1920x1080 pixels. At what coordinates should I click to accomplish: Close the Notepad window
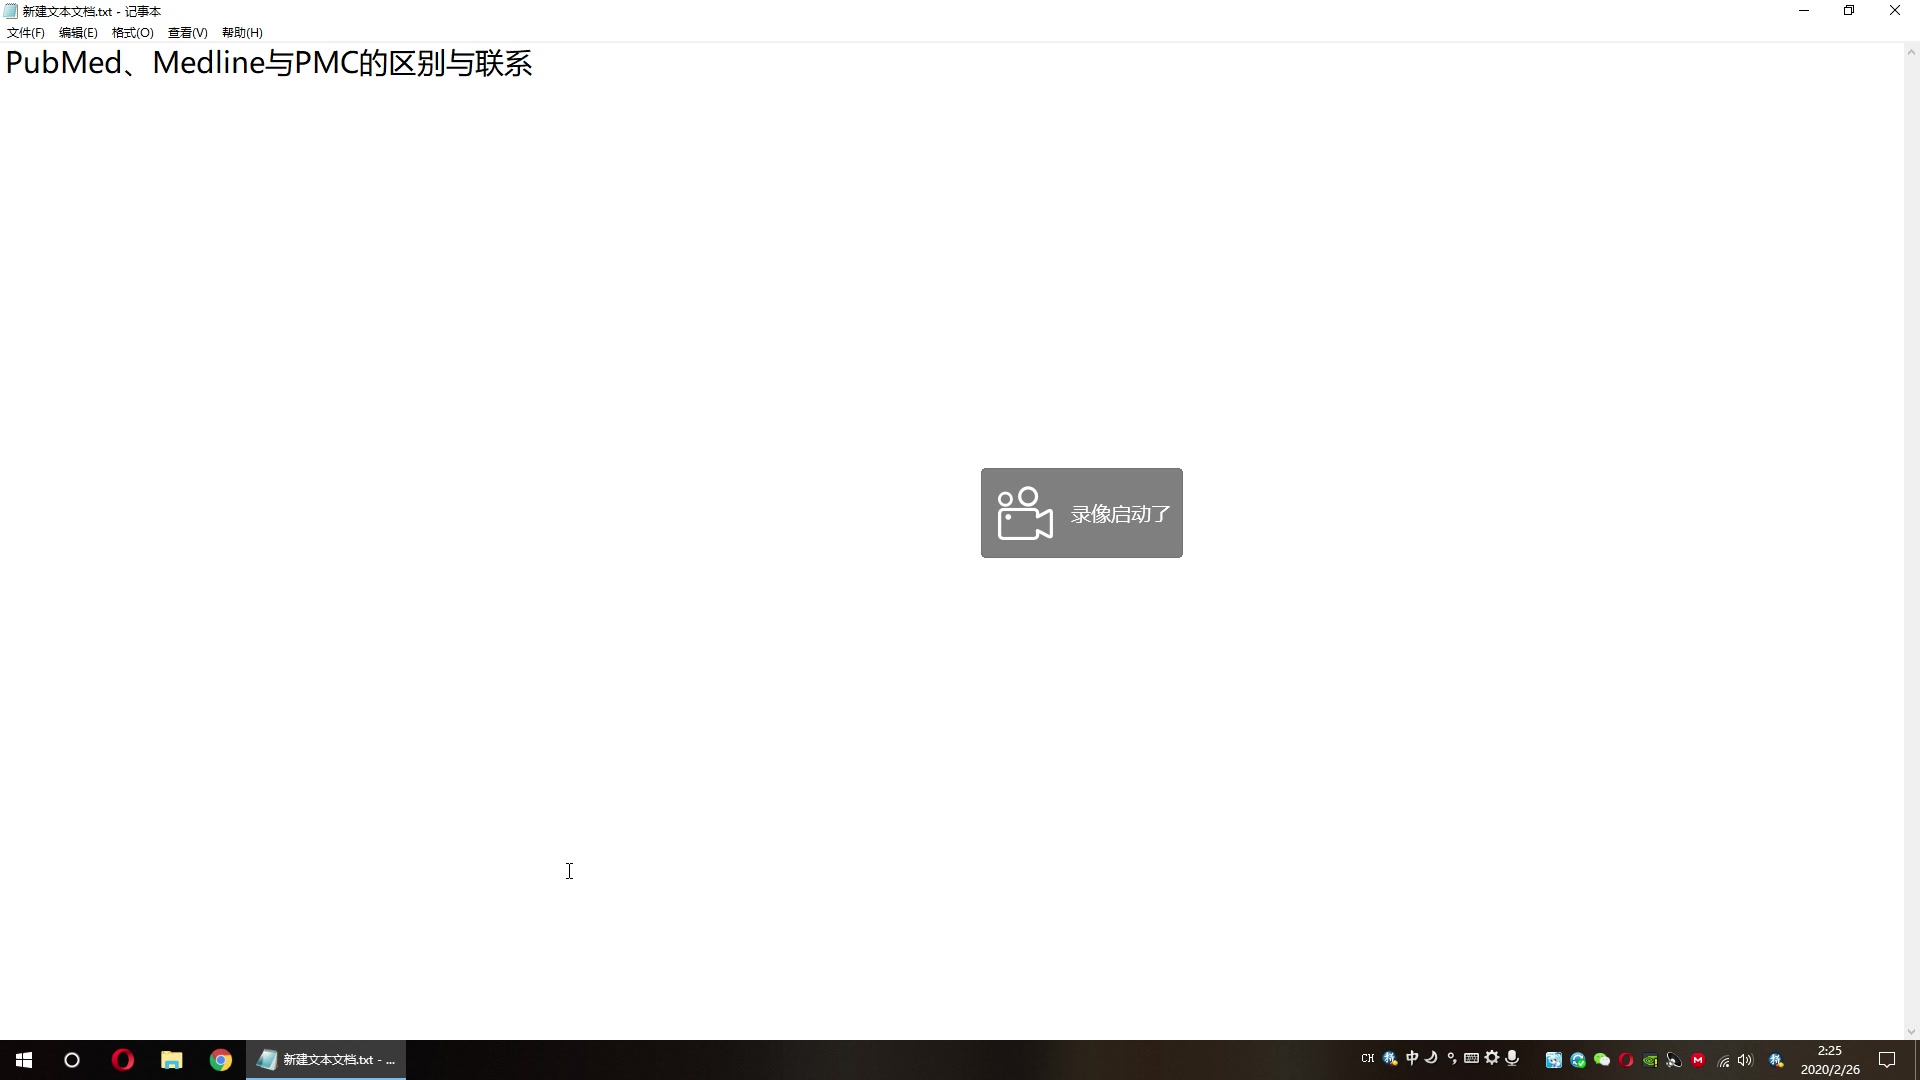point(1895,11)
